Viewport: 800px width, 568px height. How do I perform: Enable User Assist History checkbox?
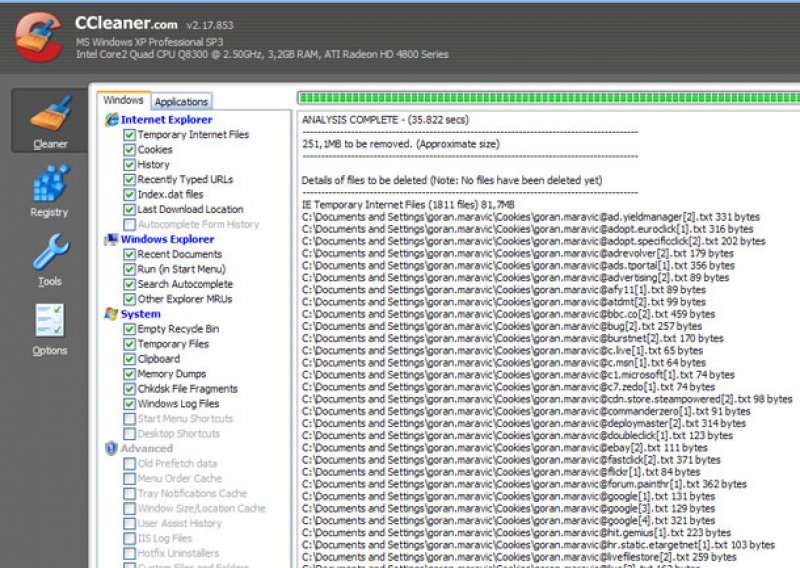click(130, 523)
